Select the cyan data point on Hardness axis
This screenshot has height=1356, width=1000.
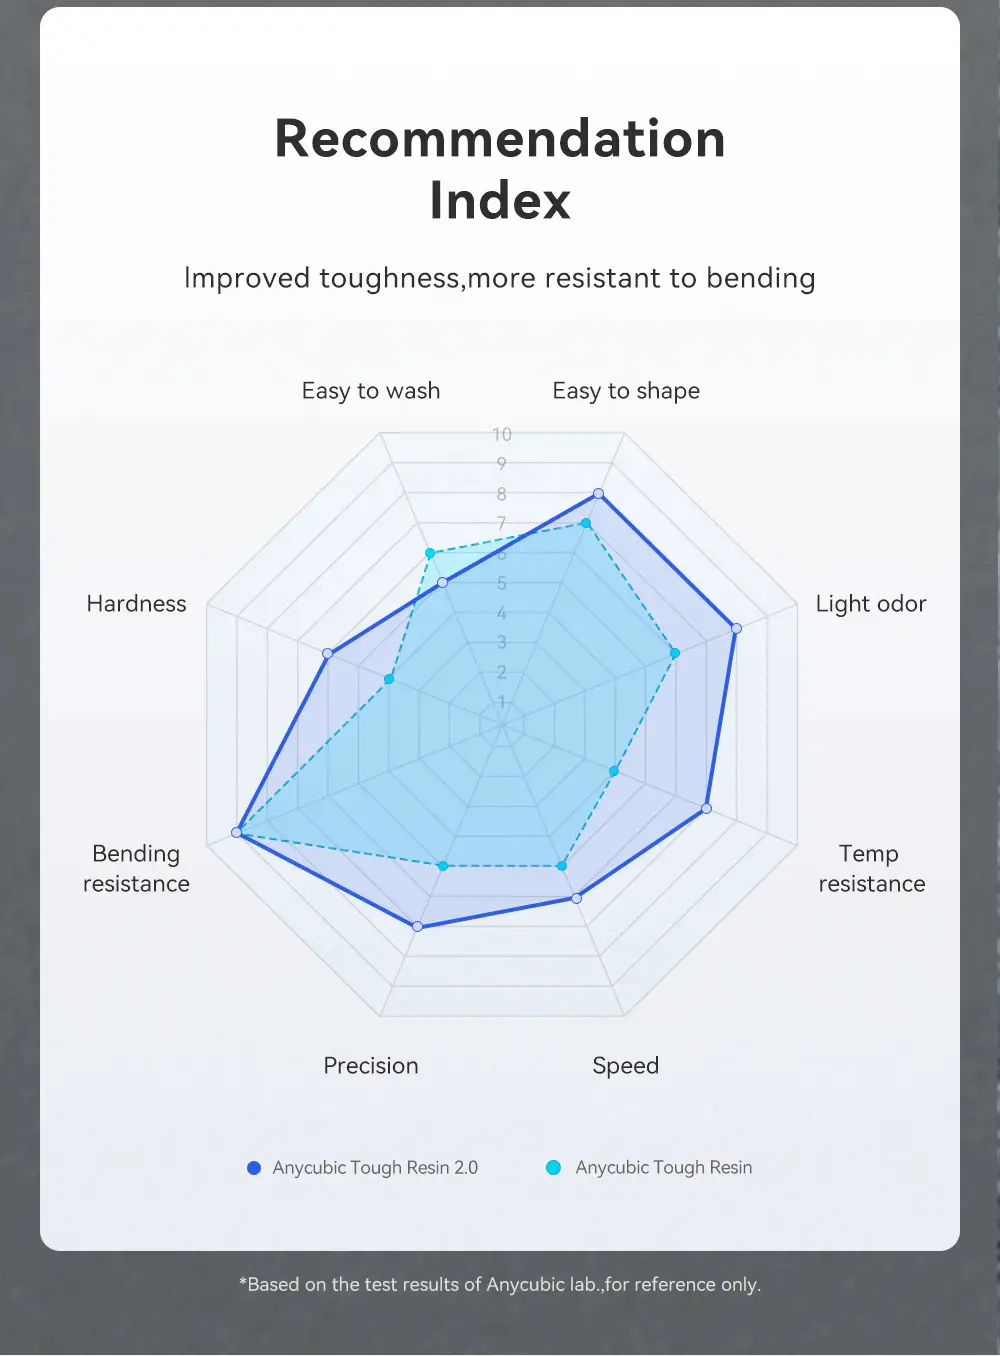click(x=389, y=679)
